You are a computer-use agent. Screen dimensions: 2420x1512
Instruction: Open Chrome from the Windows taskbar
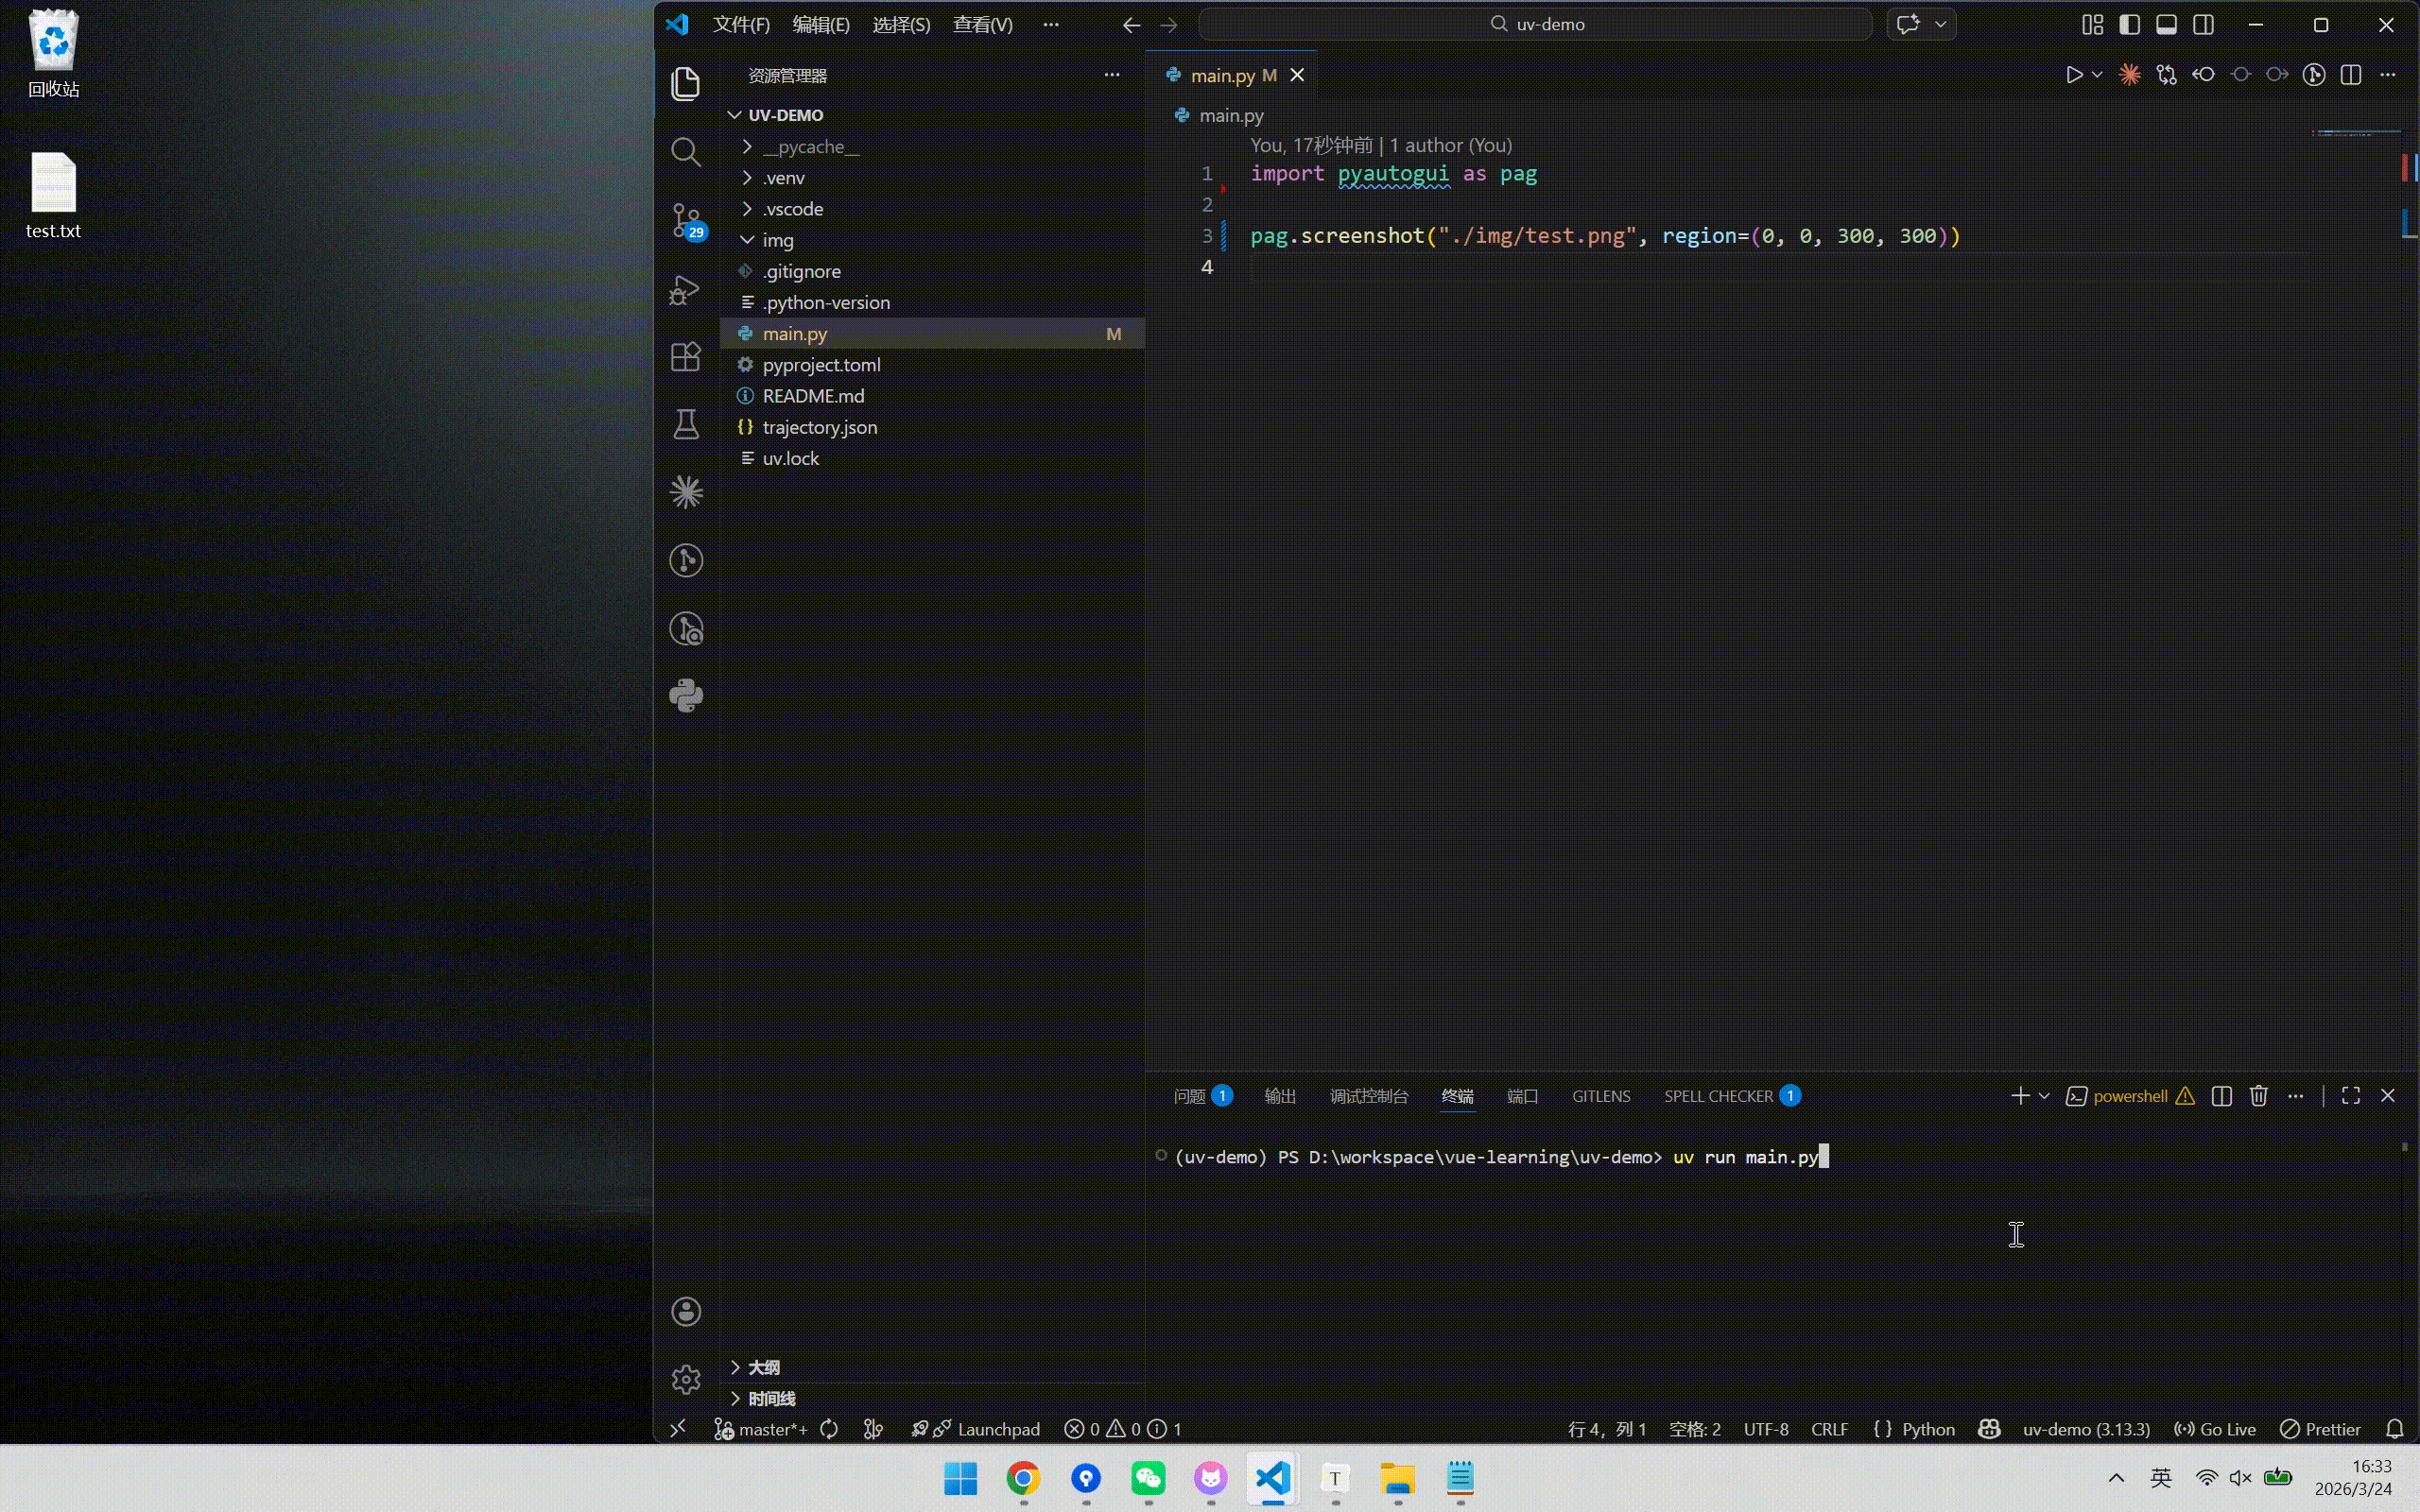1023,1478
